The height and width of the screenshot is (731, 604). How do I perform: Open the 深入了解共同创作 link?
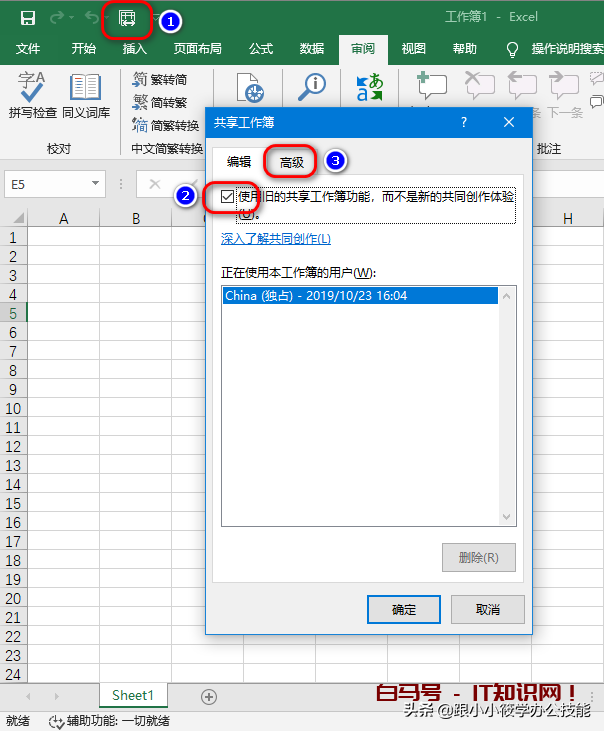click(275, 239)
